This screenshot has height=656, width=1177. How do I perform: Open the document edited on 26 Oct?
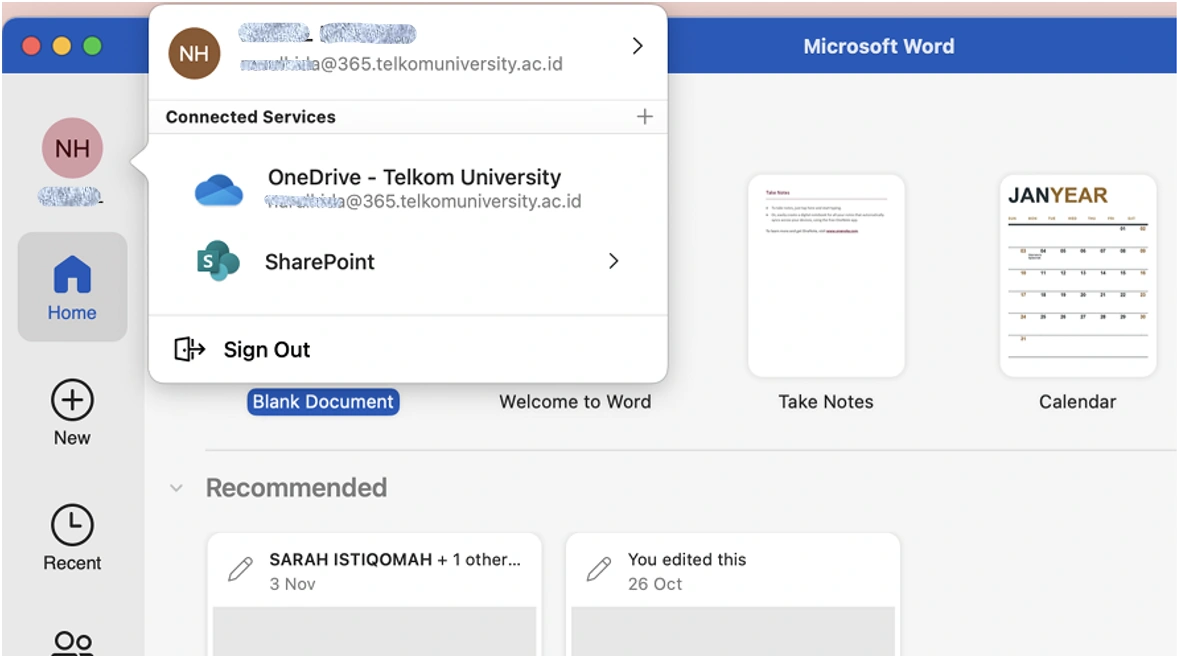[732, 595]
